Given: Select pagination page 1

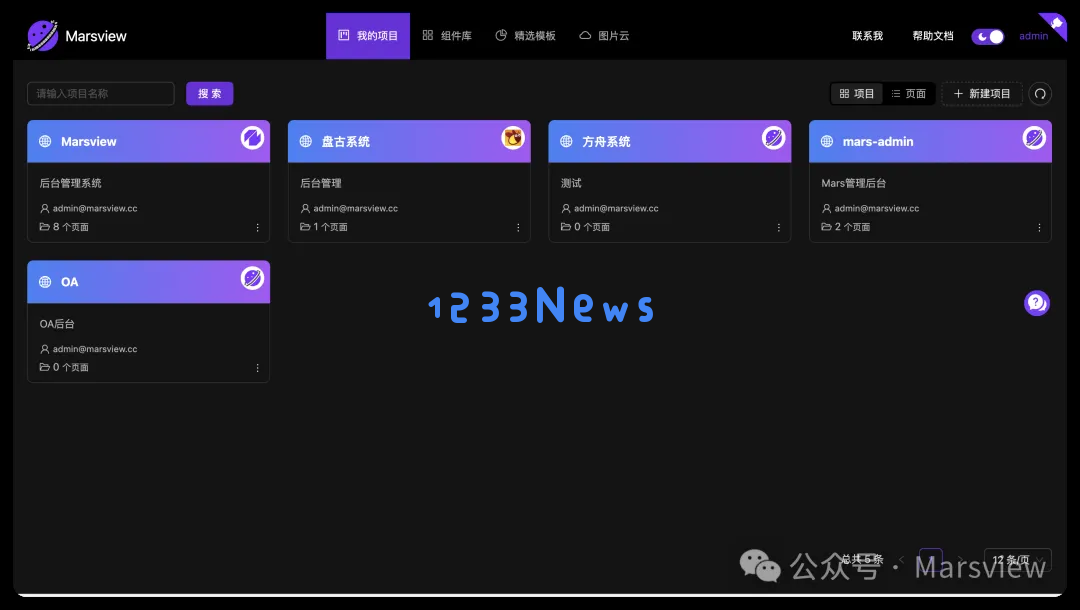Looking at the screenshot, I should pyautogui.click(x=931, y=560).
